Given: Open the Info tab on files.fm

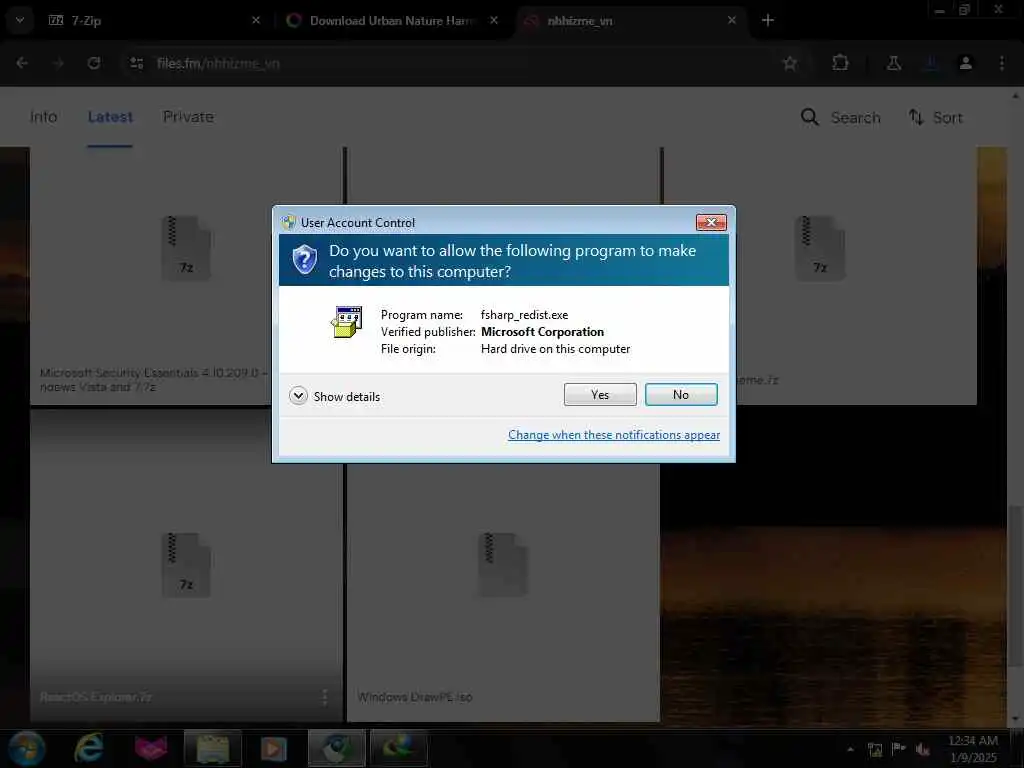Looking at the screenshot, I should click(x=44, y=117).
